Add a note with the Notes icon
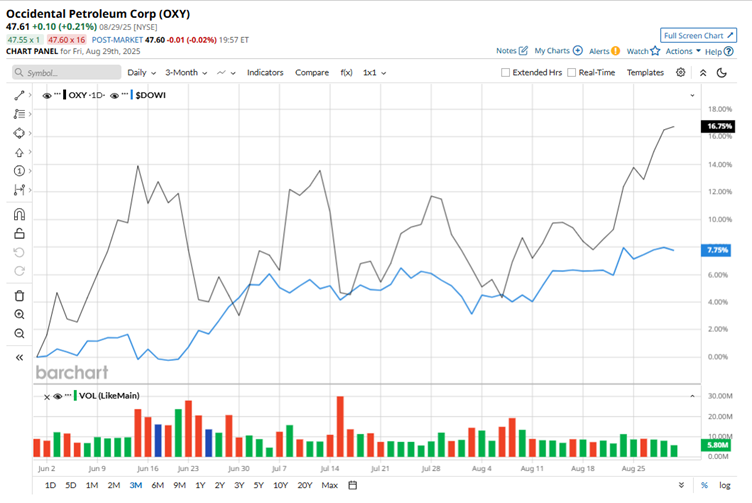The height and width of the screenshot is (503, 752). pos(523,50)
